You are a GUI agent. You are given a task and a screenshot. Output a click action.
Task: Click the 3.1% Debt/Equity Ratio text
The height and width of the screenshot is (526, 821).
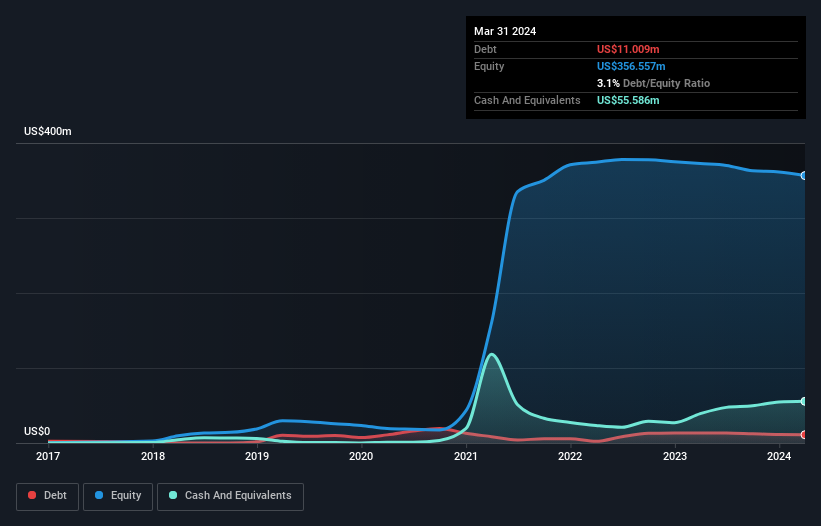click(653, 83)
